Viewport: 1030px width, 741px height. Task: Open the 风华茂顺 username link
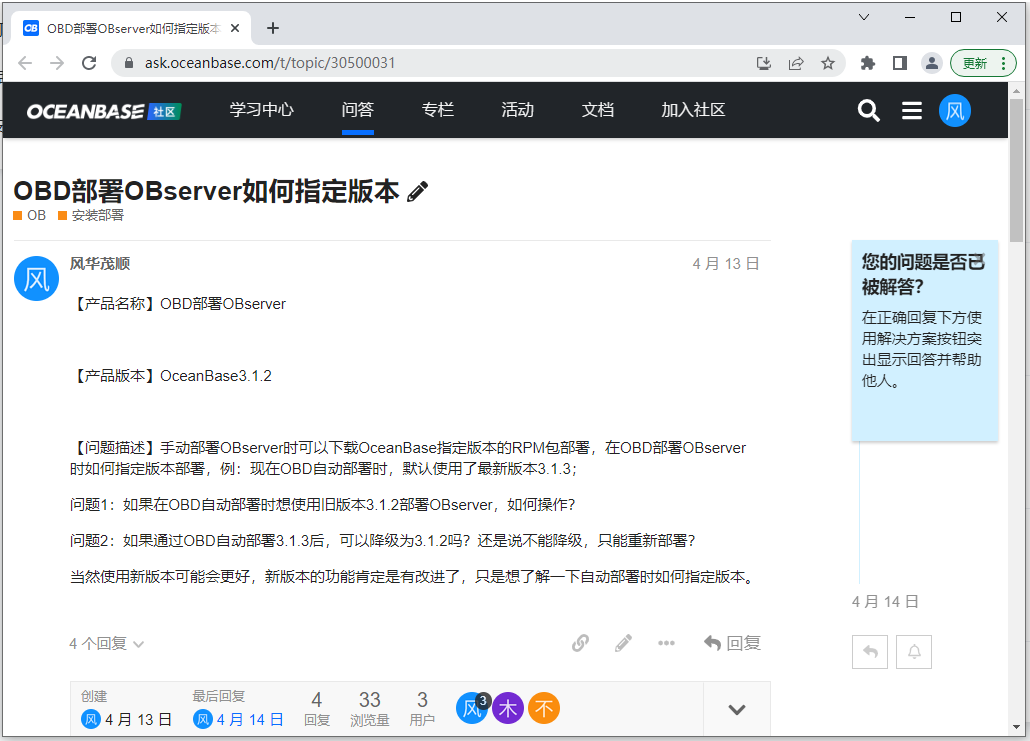[x=100, y=263]
